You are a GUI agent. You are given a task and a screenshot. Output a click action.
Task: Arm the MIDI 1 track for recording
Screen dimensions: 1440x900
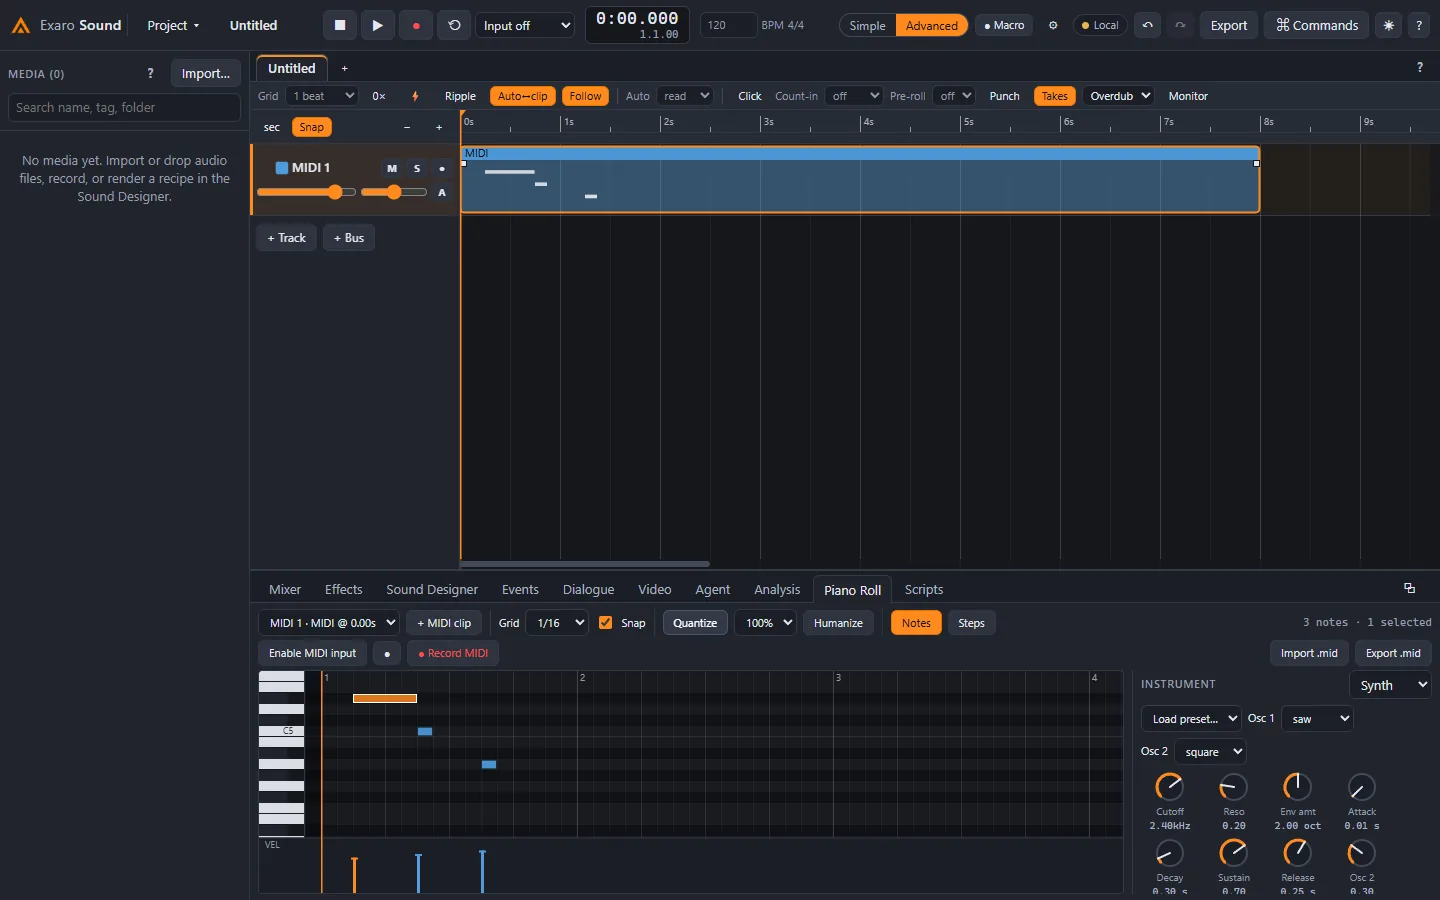point(442,168)
